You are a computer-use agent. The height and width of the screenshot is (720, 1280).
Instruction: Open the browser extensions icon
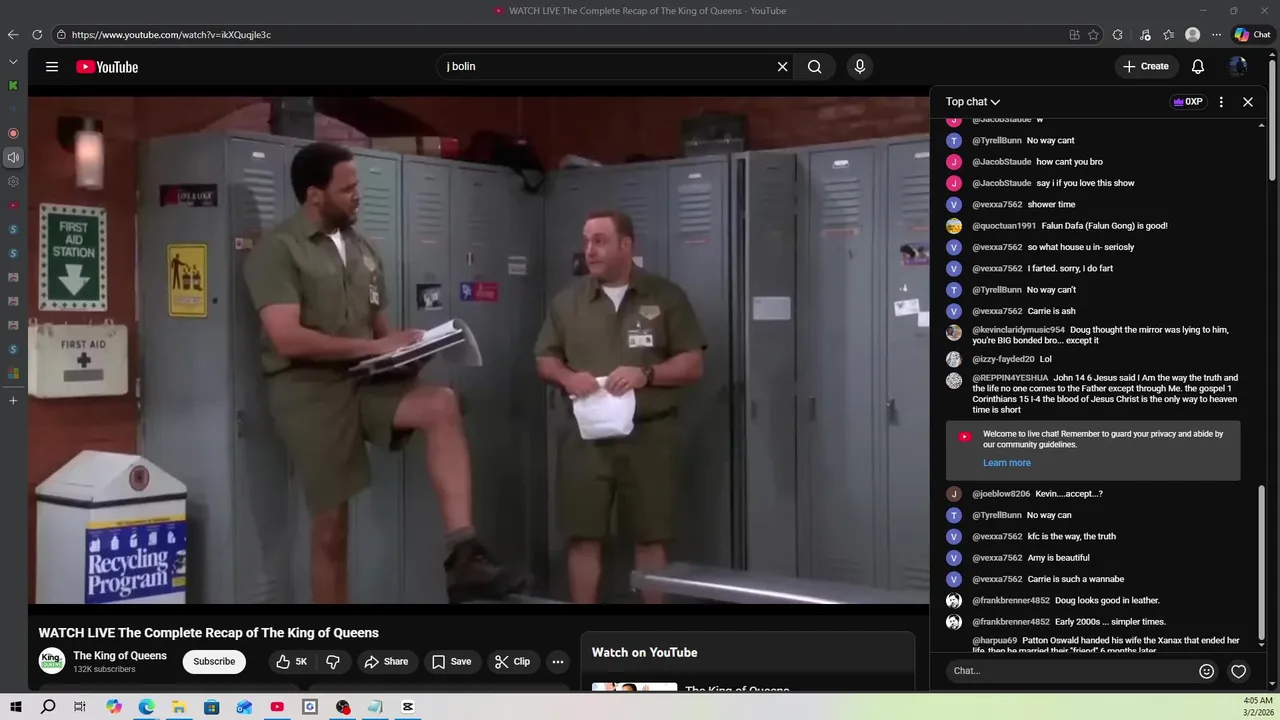(x=1118, y=35)
